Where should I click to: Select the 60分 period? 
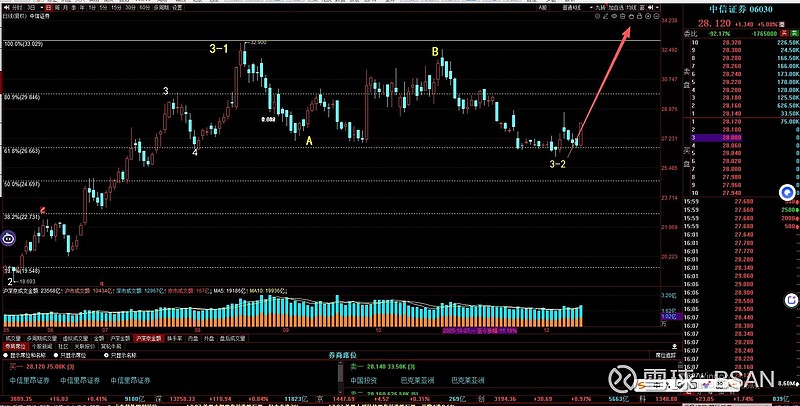(144, 8)
